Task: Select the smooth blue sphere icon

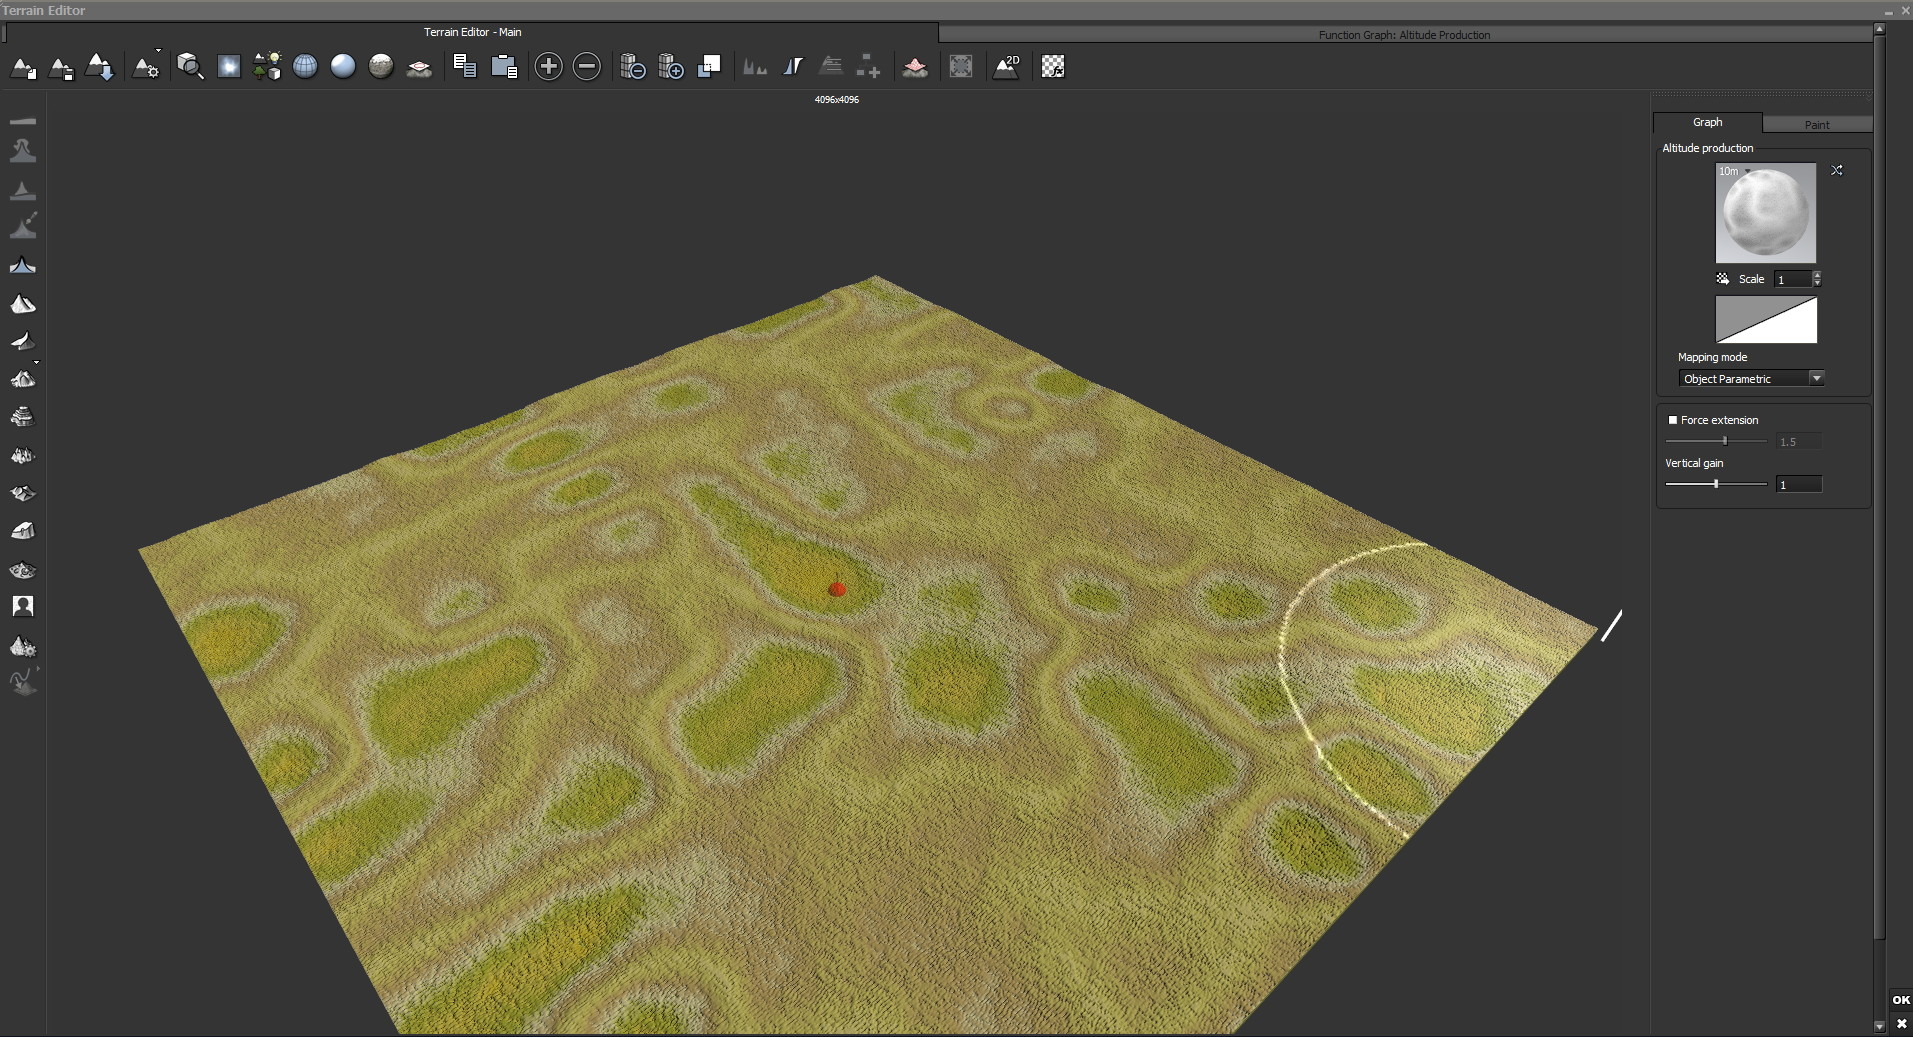Action: [x=343, y=67]
